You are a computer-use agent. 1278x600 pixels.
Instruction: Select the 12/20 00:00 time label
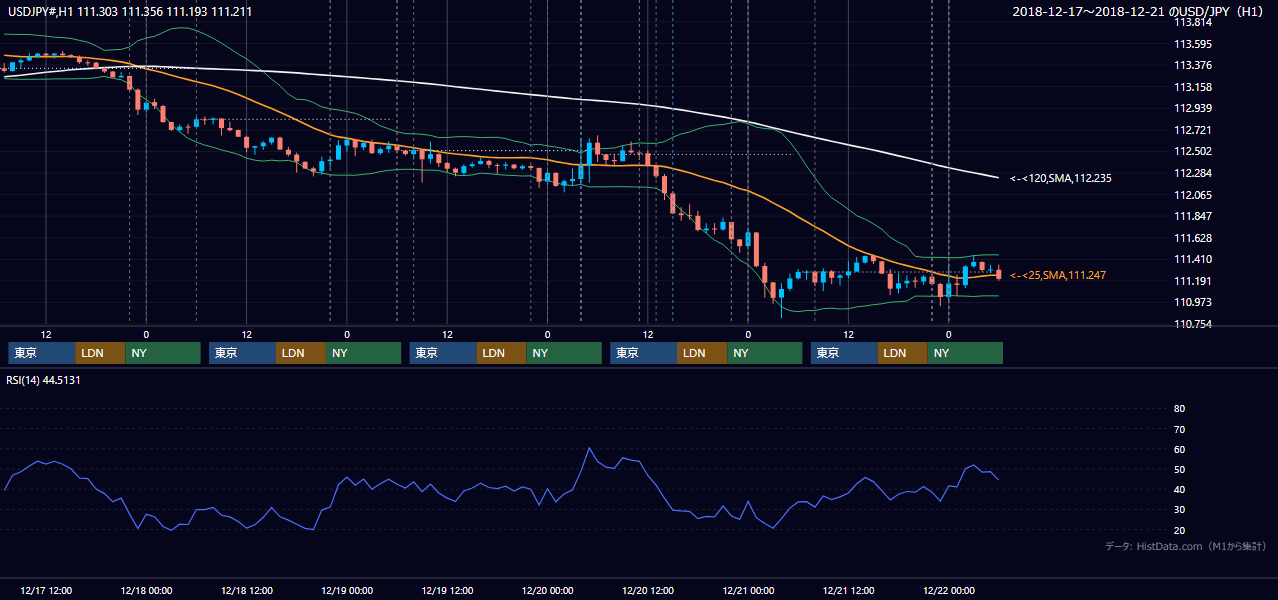pos(548,590)
